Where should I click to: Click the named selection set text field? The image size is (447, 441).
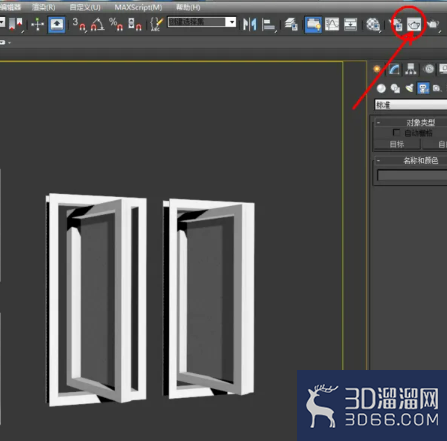click(x=197, y=22)
